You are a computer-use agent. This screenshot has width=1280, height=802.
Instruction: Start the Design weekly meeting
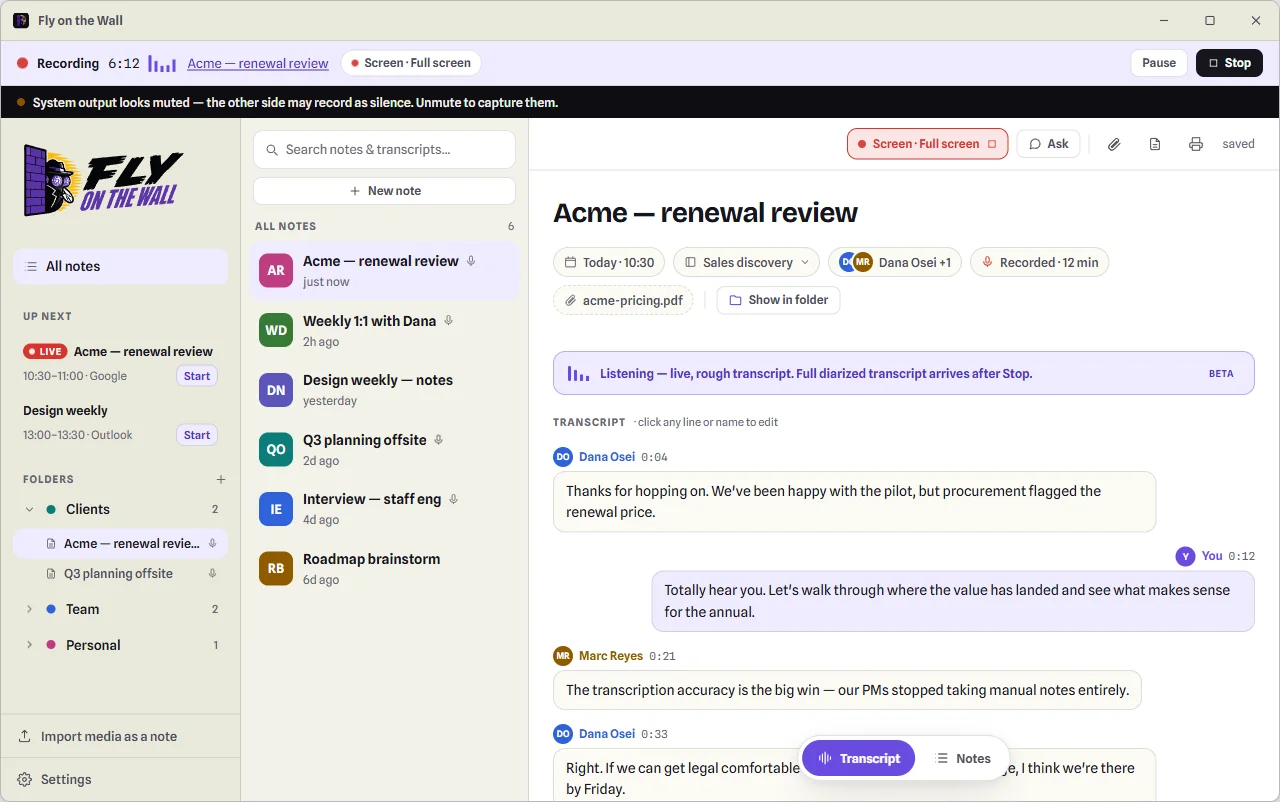(x=197, y=435)
